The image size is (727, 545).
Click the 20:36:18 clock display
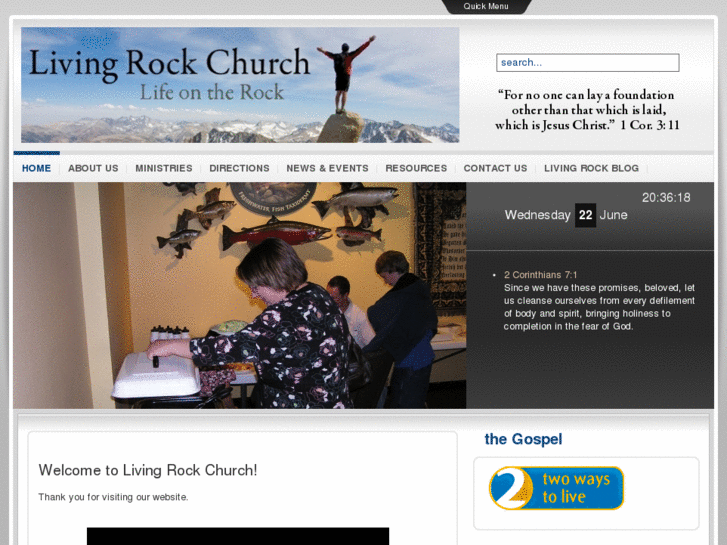point(666,198)
